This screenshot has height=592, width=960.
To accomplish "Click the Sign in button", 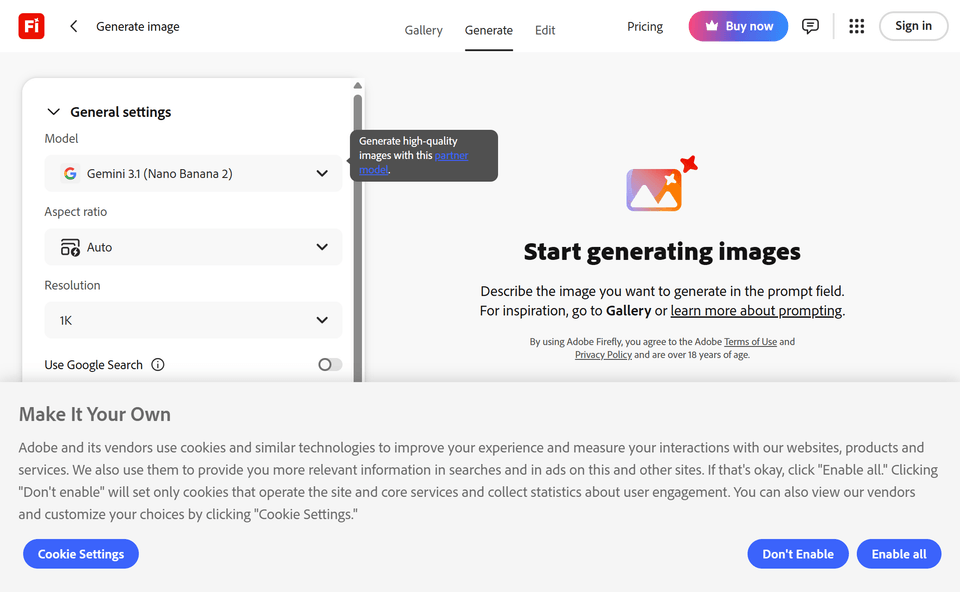I will 913,26.
